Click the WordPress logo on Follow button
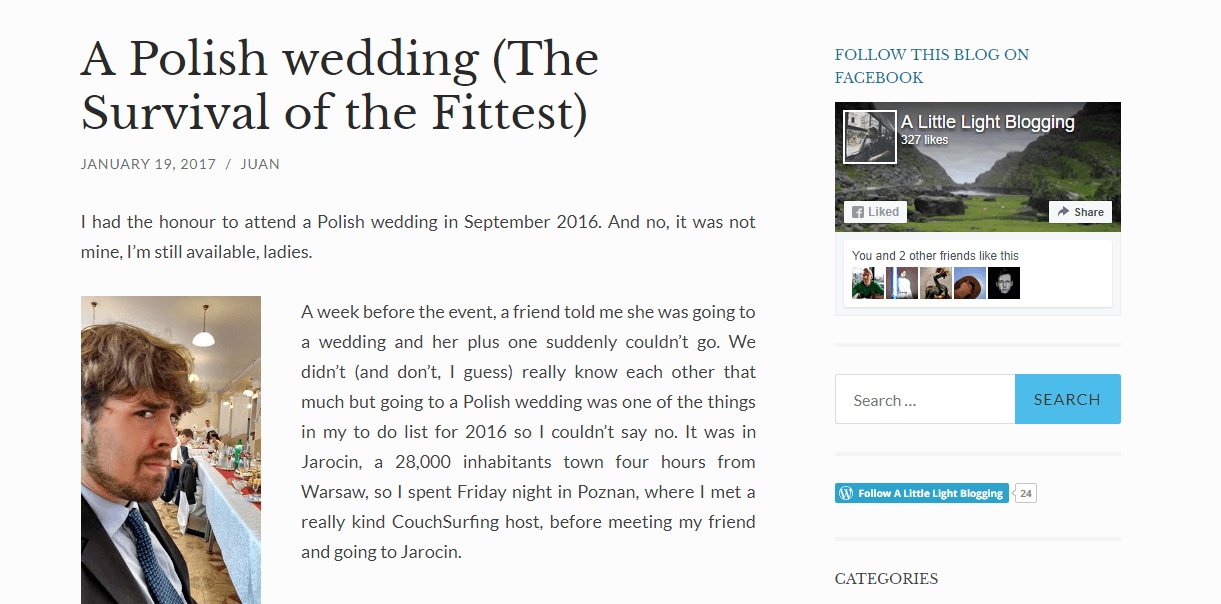The height and width of the screenshot is (604, 1221). [x=846, y=493]
